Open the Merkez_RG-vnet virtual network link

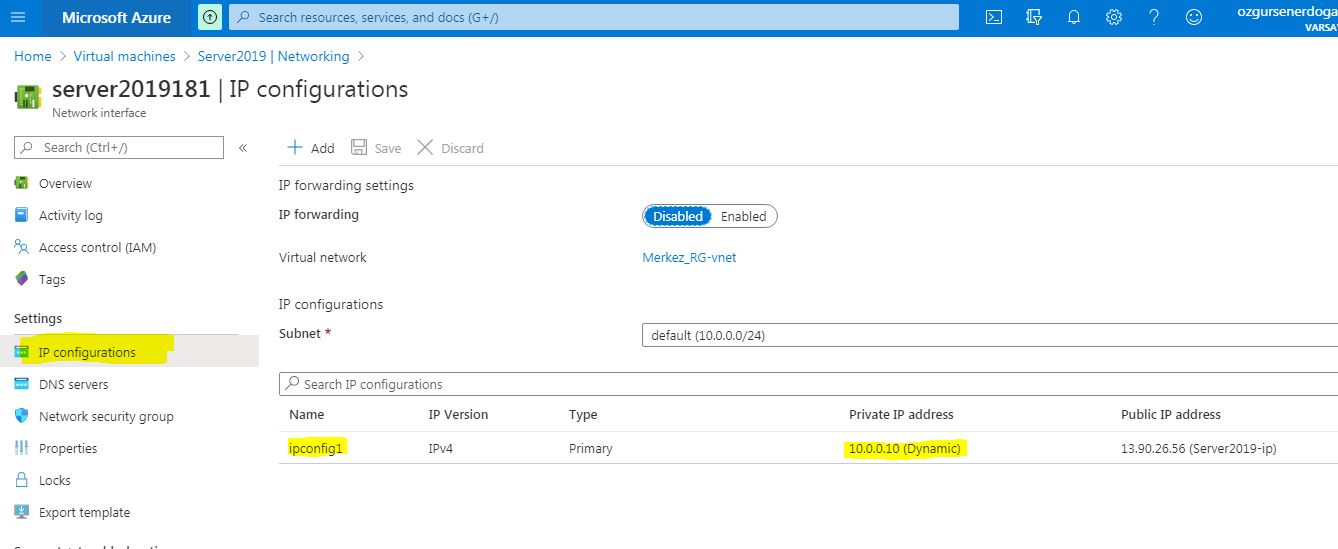(x=689, y=257)
